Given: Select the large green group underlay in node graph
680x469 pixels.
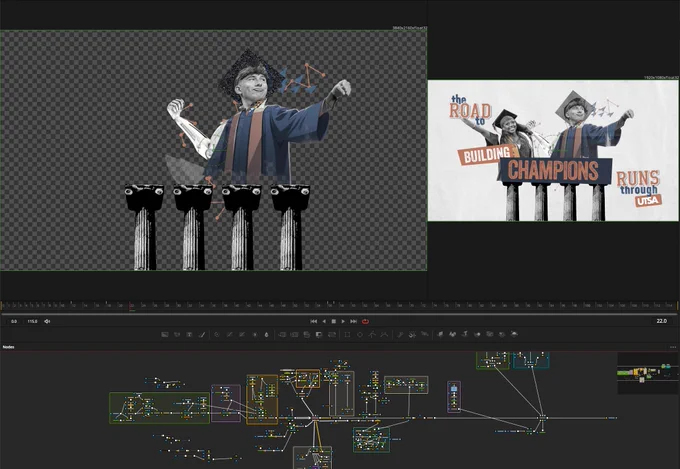Looking at the screenshot, I should (x=160, y=408).
